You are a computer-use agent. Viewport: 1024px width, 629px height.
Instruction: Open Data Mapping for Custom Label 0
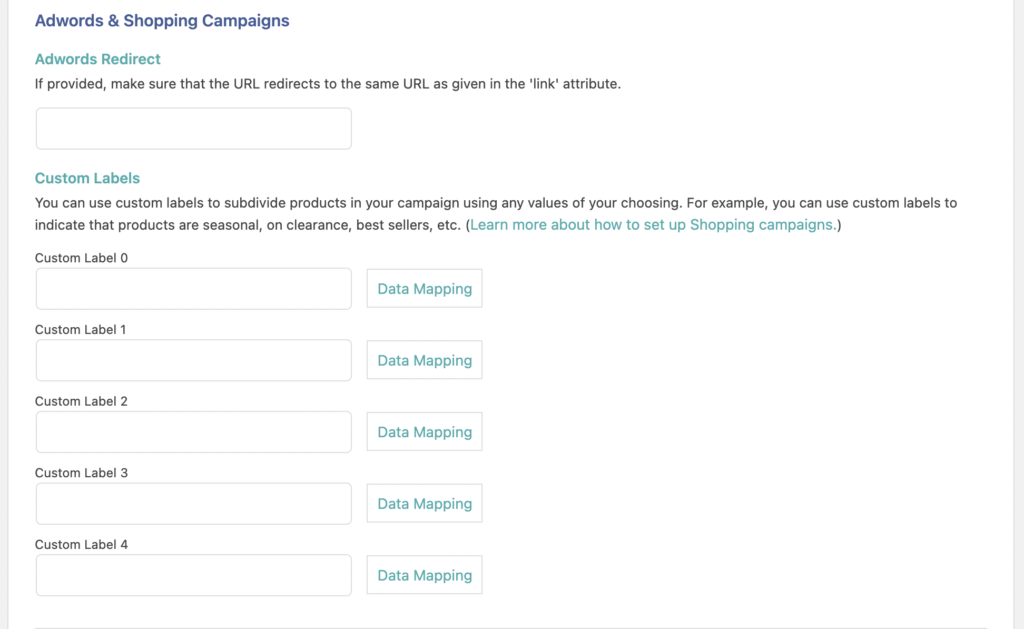(x=424, y=288)
